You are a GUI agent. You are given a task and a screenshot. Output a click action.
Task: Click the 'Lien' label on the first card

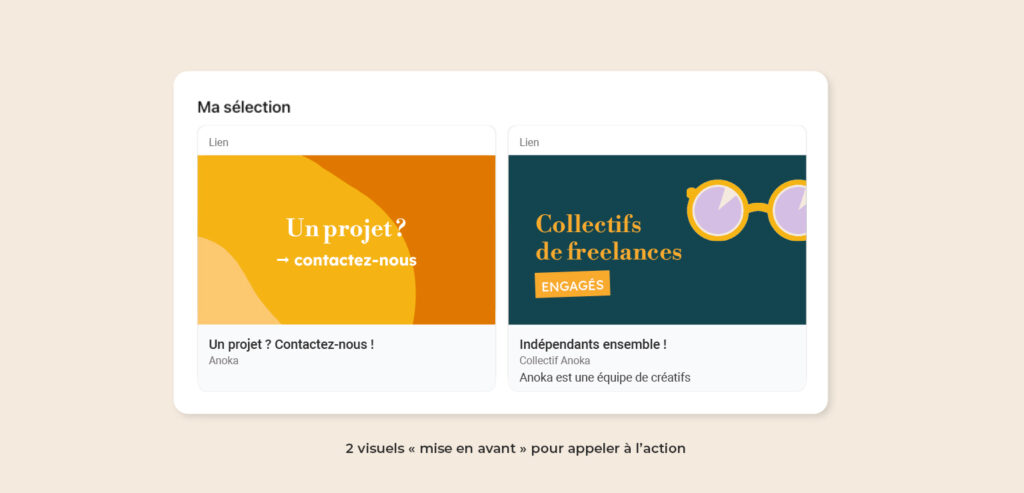coord(219,142)
